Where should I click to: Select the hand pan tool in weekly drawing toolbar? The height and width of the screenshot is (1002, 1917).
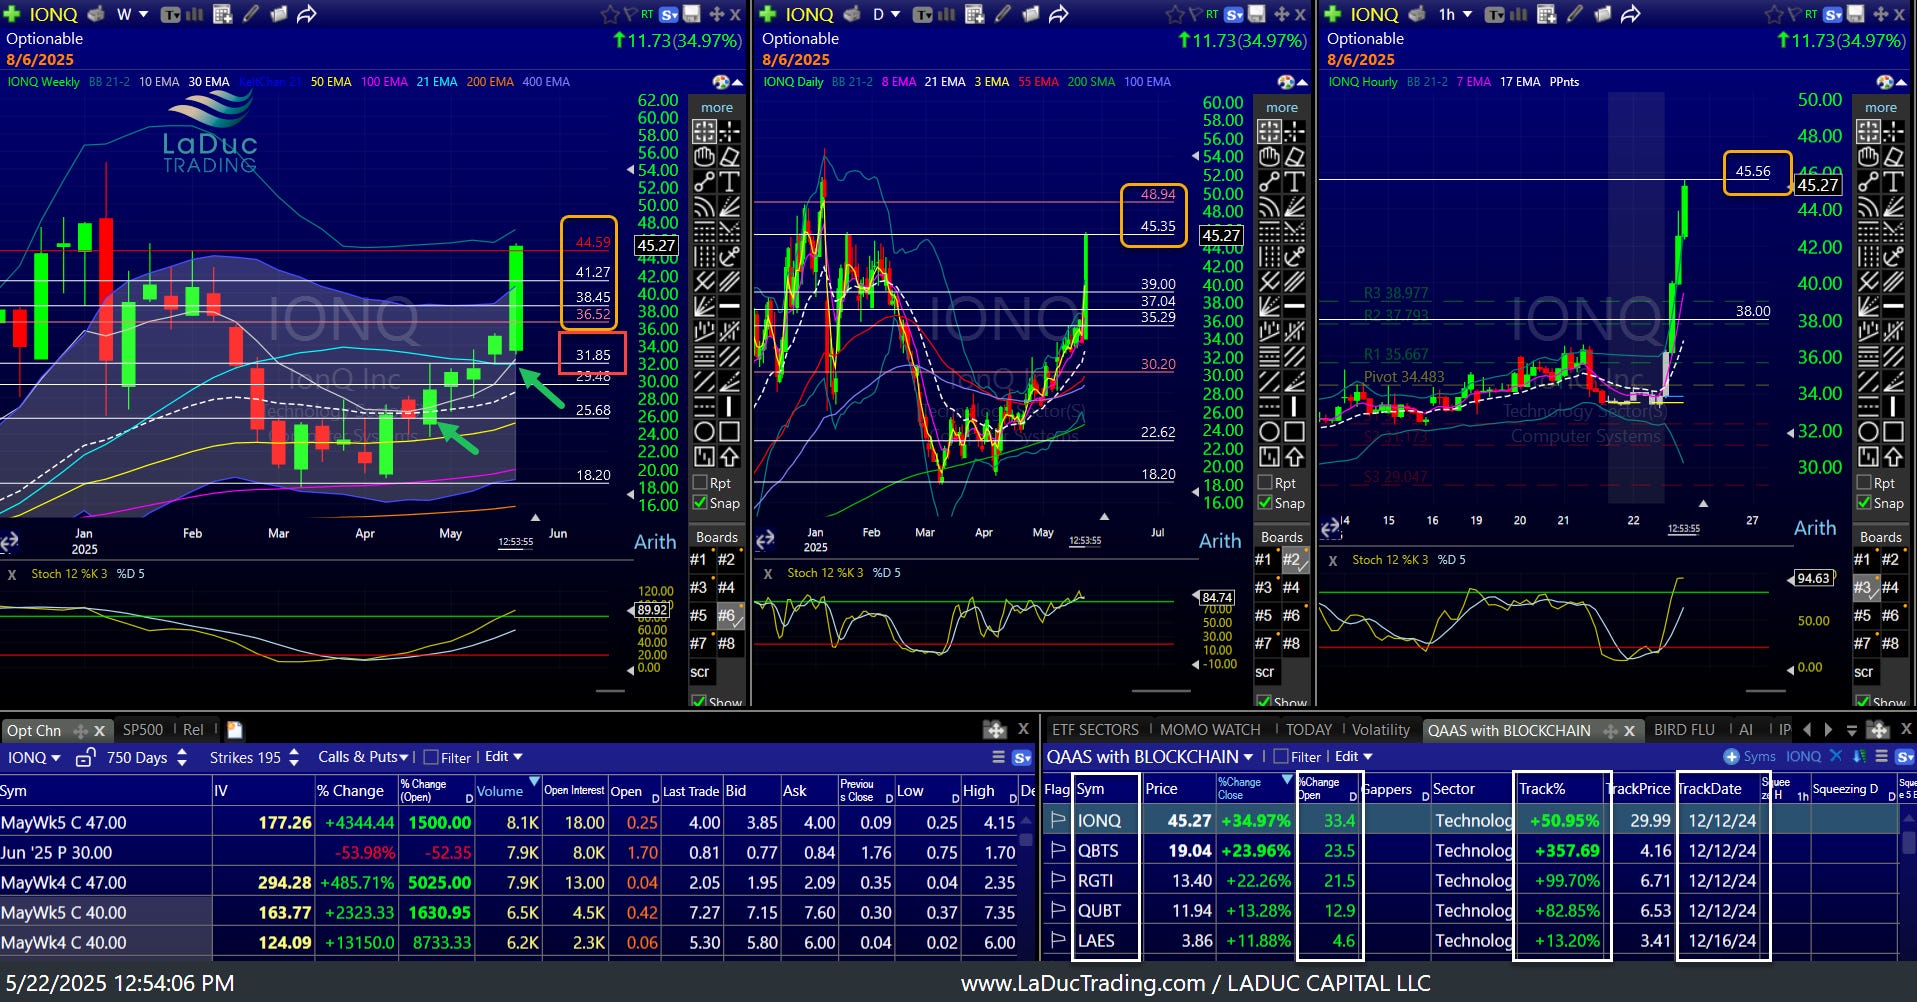coord(704,156)
